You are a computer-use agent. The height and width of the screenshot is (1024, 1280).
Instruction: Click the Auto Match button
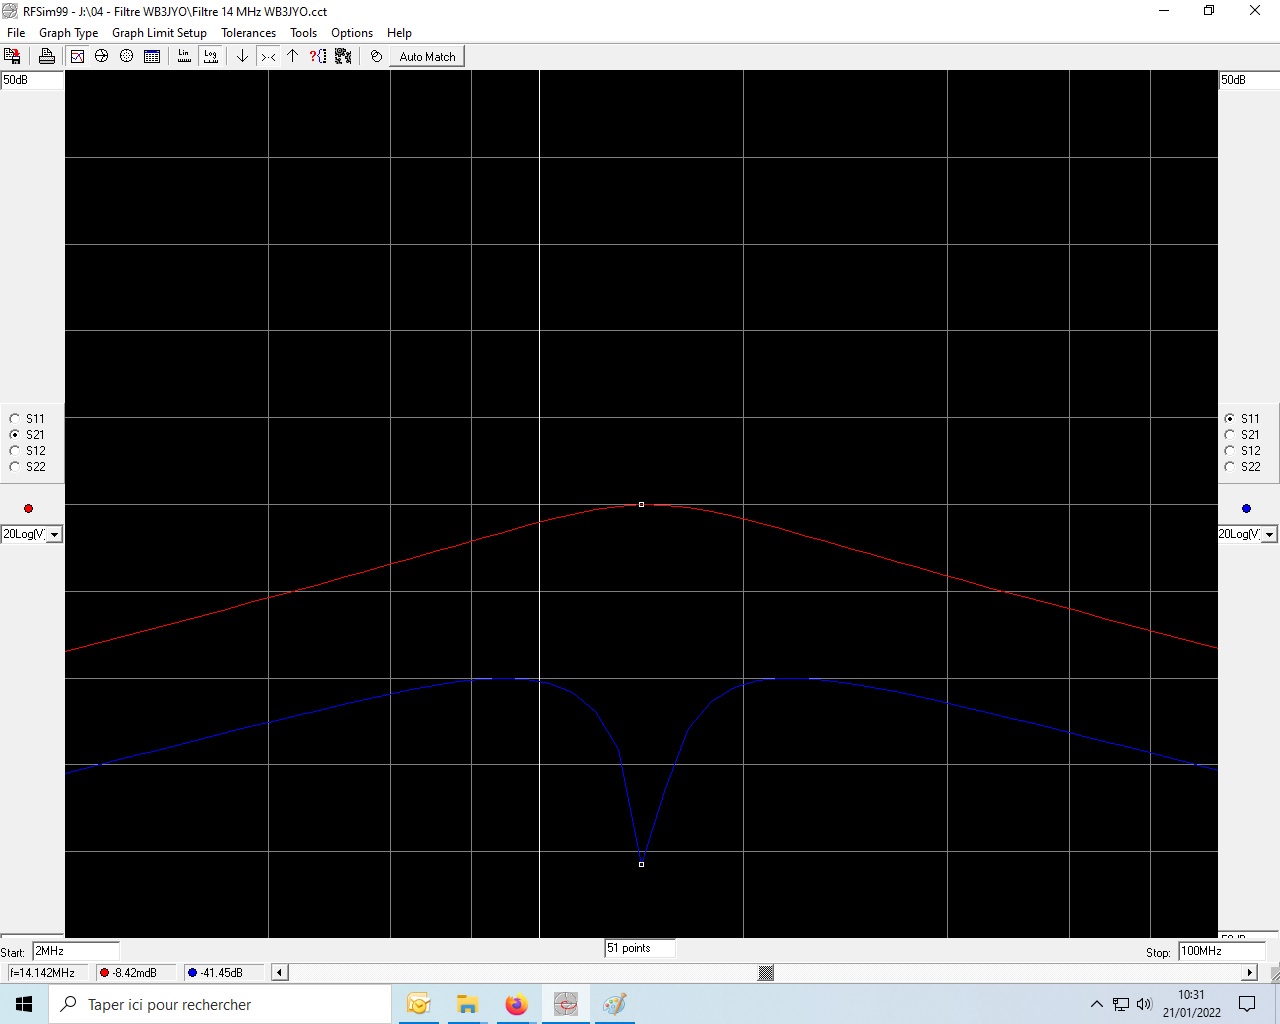coord(427,56)
